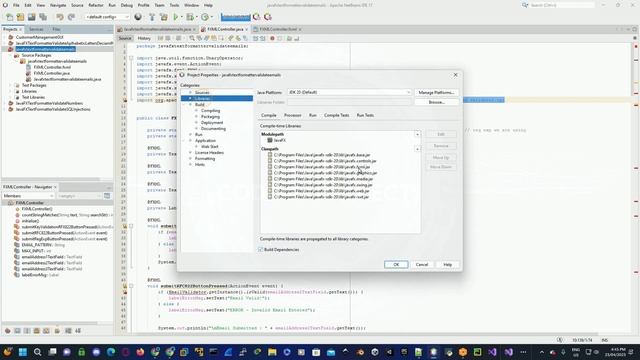This screenshot has height=360, width=640.
Task: Open the Run dropdown arrow beside play icon
Action: [182, 17]
